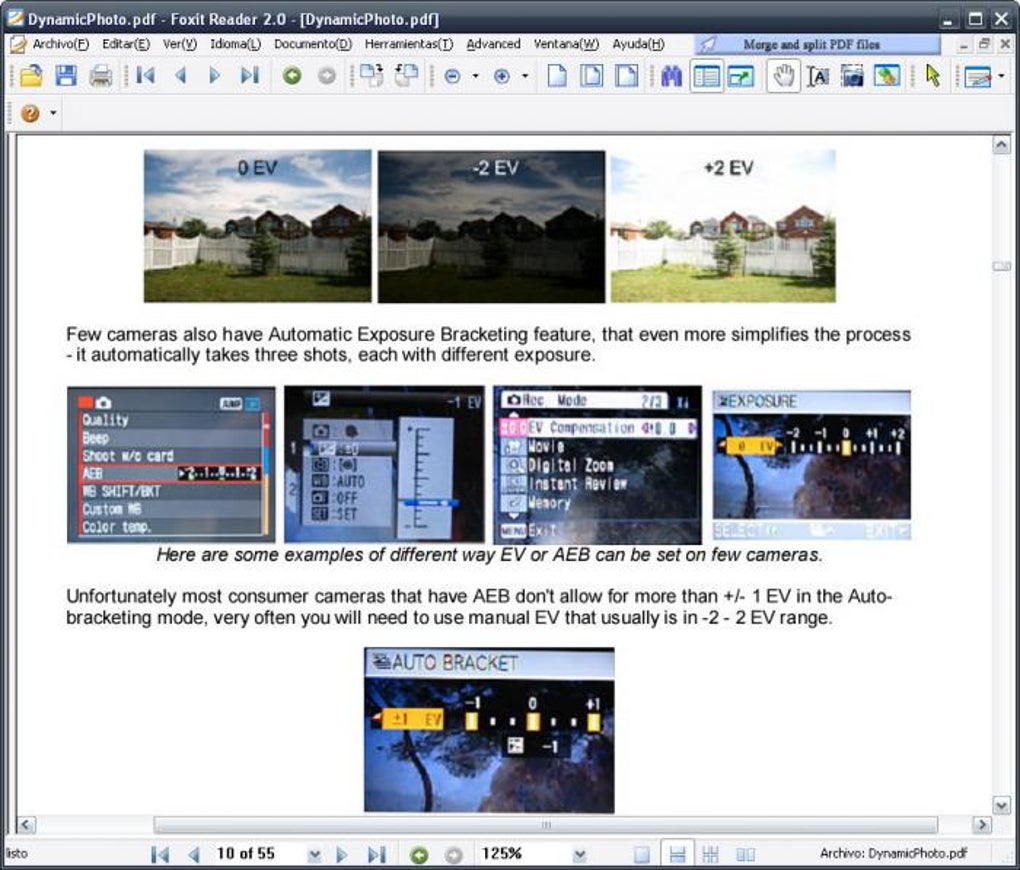Open the 125% zoom level dropdown
This screenshot has width=1020, height=870.
tap(580, 854)
